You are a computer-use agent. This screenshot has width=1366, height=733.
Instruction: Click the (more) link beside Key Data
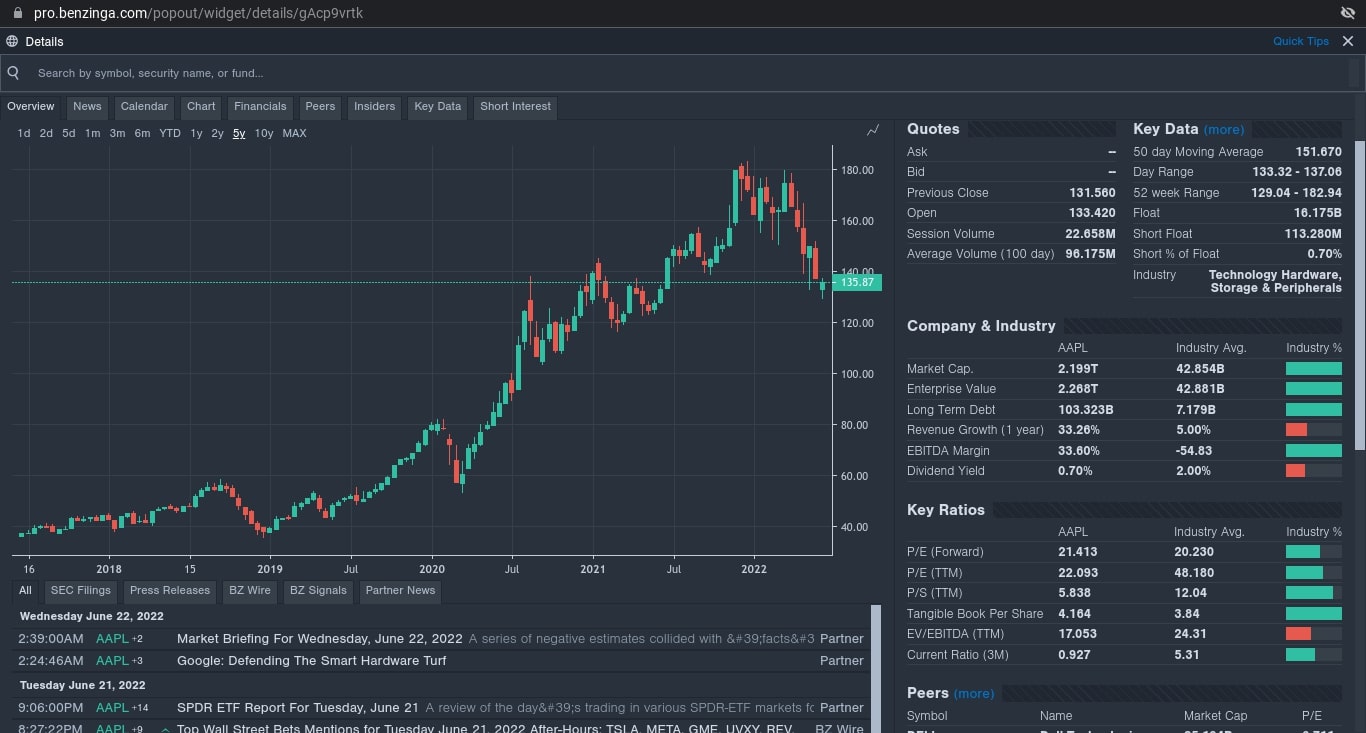click(1224, 130)
